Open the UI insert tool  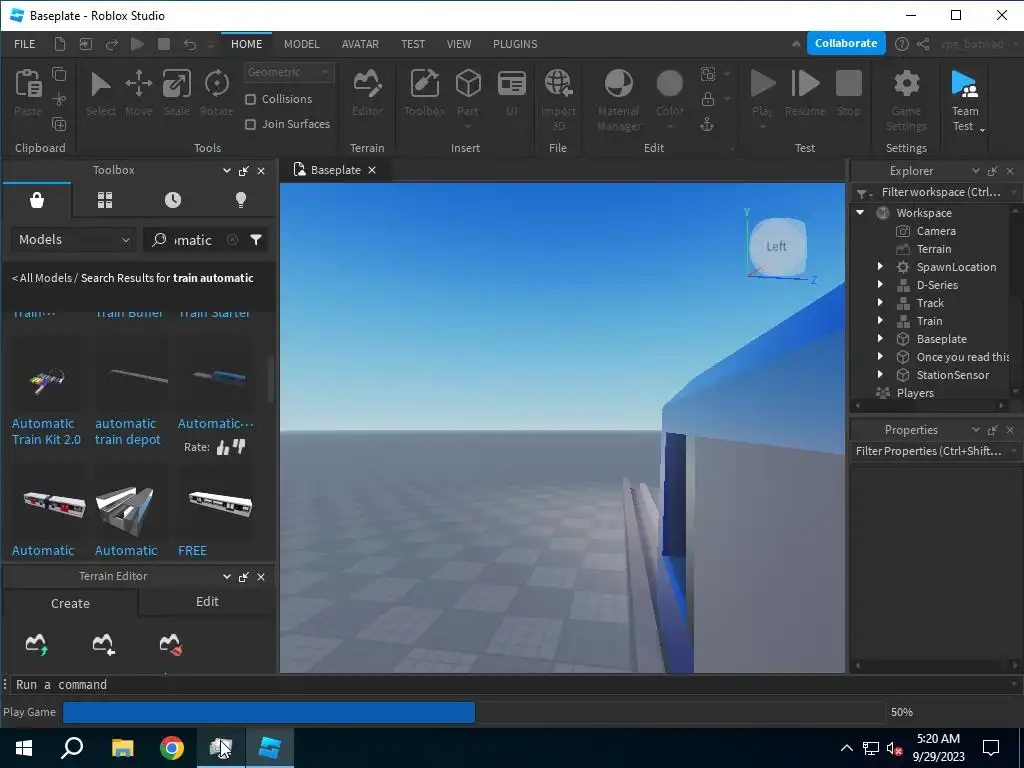(511, 92)
